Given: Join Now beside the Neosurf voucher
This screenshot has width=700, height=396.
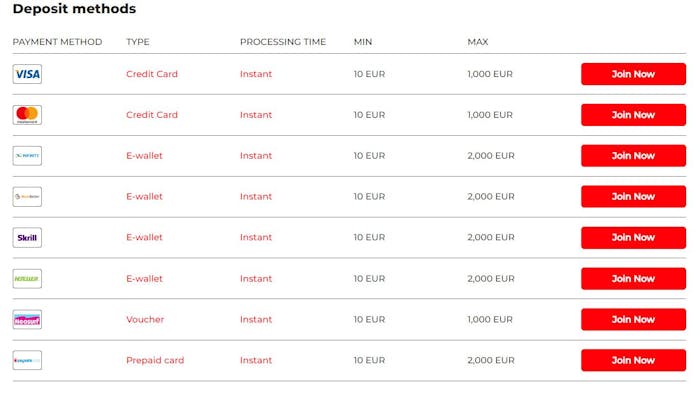Looking at the screenshot, I should [633, 320].
